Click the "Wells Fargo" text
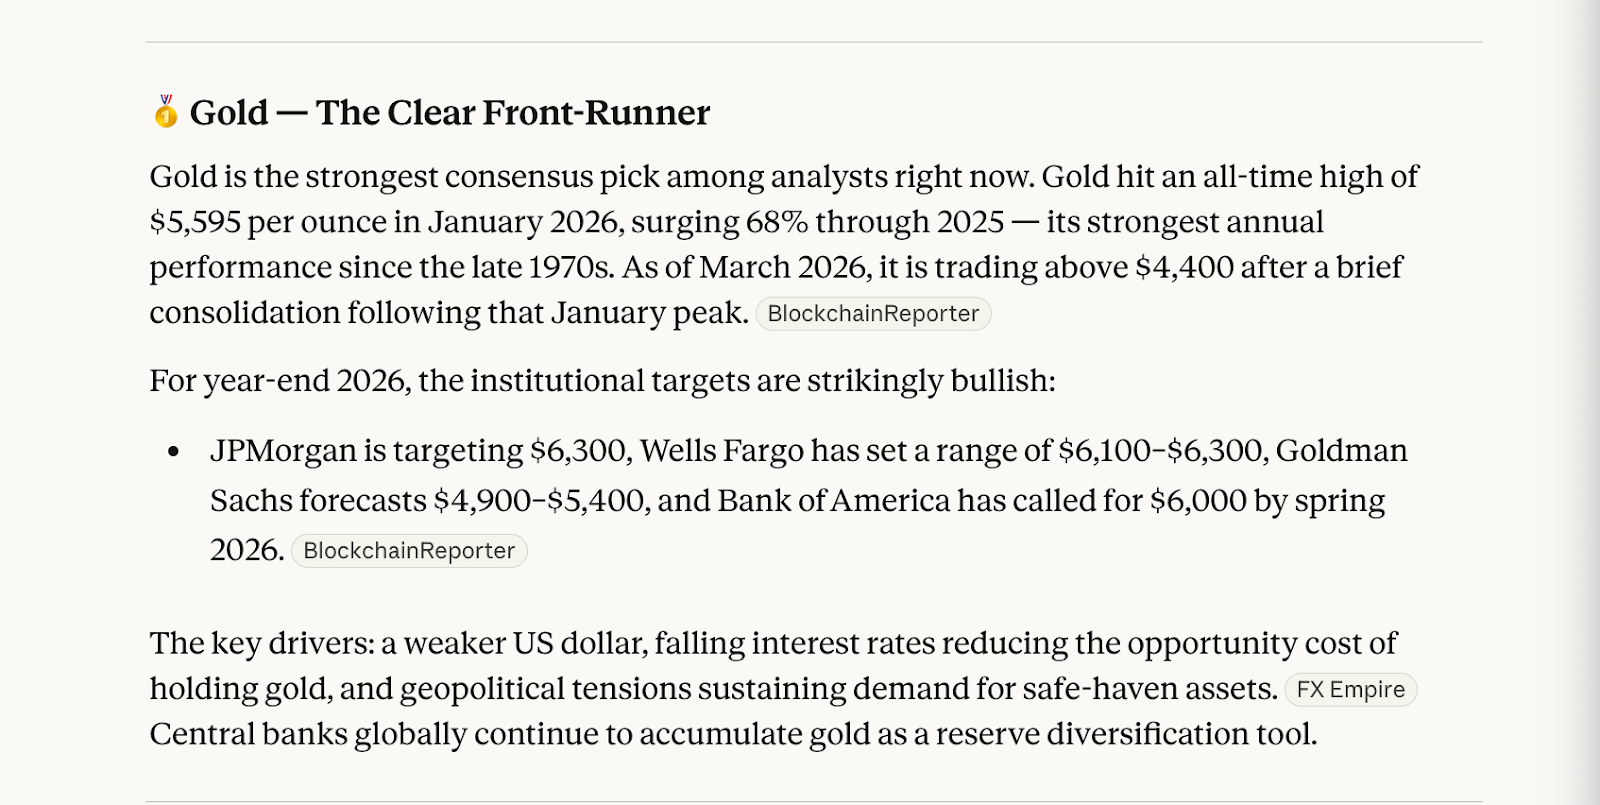The image size is (1600, 805). coord(721,451)
